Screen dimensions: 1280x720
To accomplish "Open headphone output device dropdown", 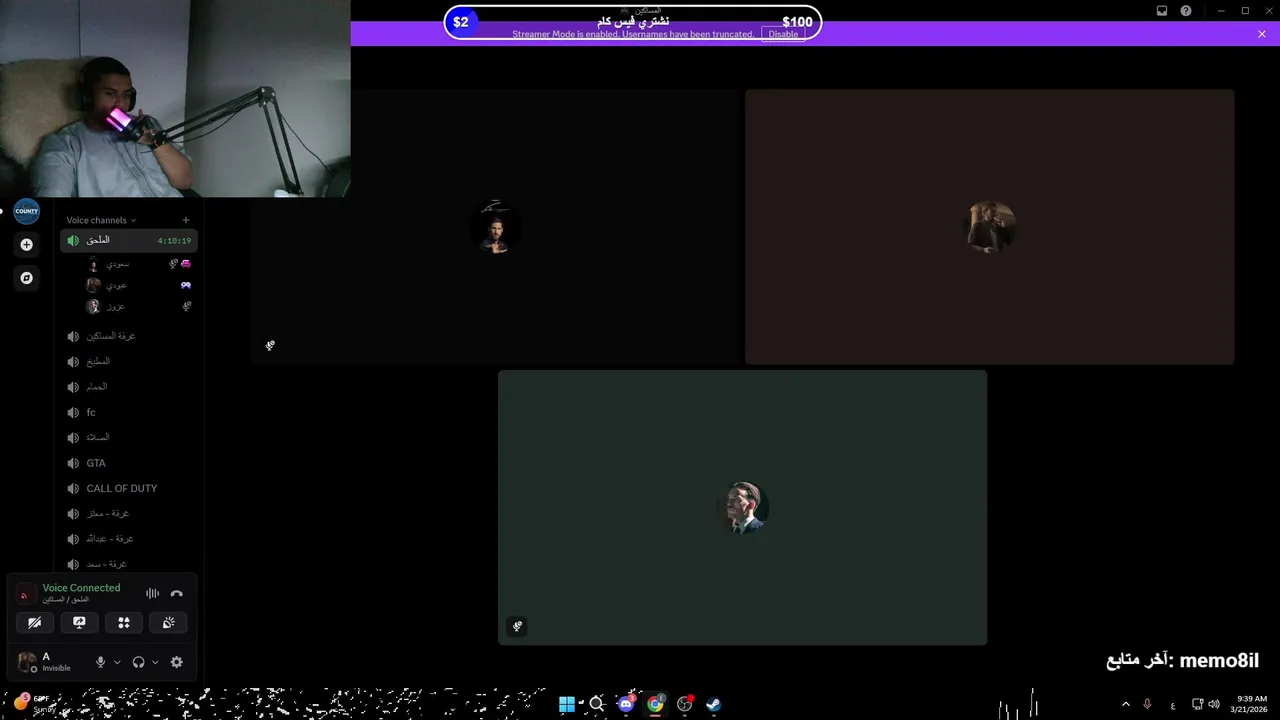I will [x=155, y=662].
